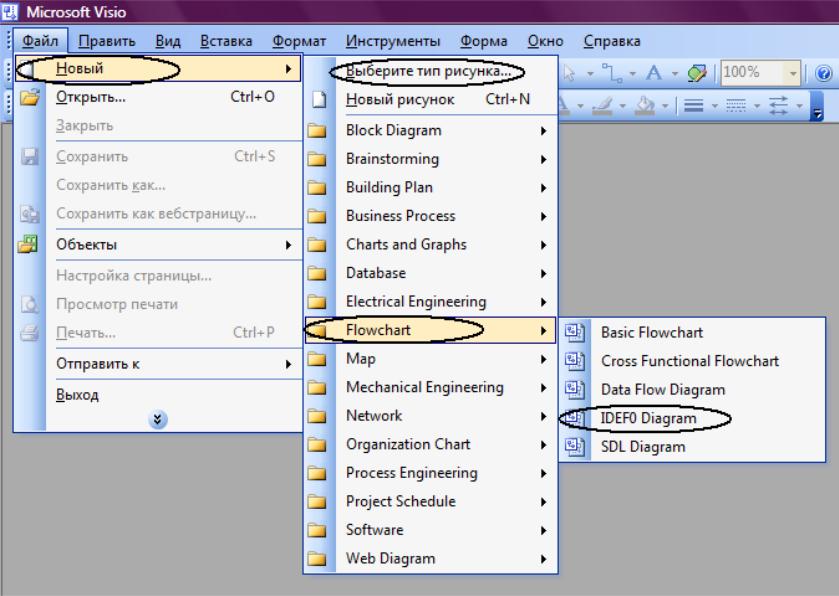The height and width of the screenshot is (596, 839).
Task: Click the open folder icon beside Открыть
Action: pos(30,97)
